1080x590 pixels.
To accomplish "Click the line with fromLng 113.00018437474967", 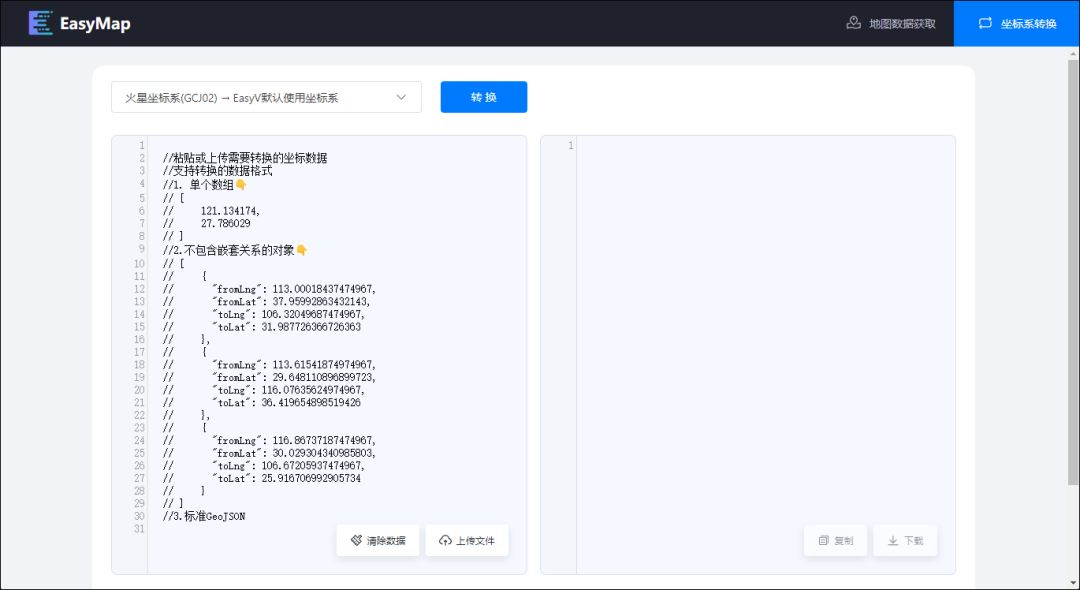I will [x=269, y=289].
